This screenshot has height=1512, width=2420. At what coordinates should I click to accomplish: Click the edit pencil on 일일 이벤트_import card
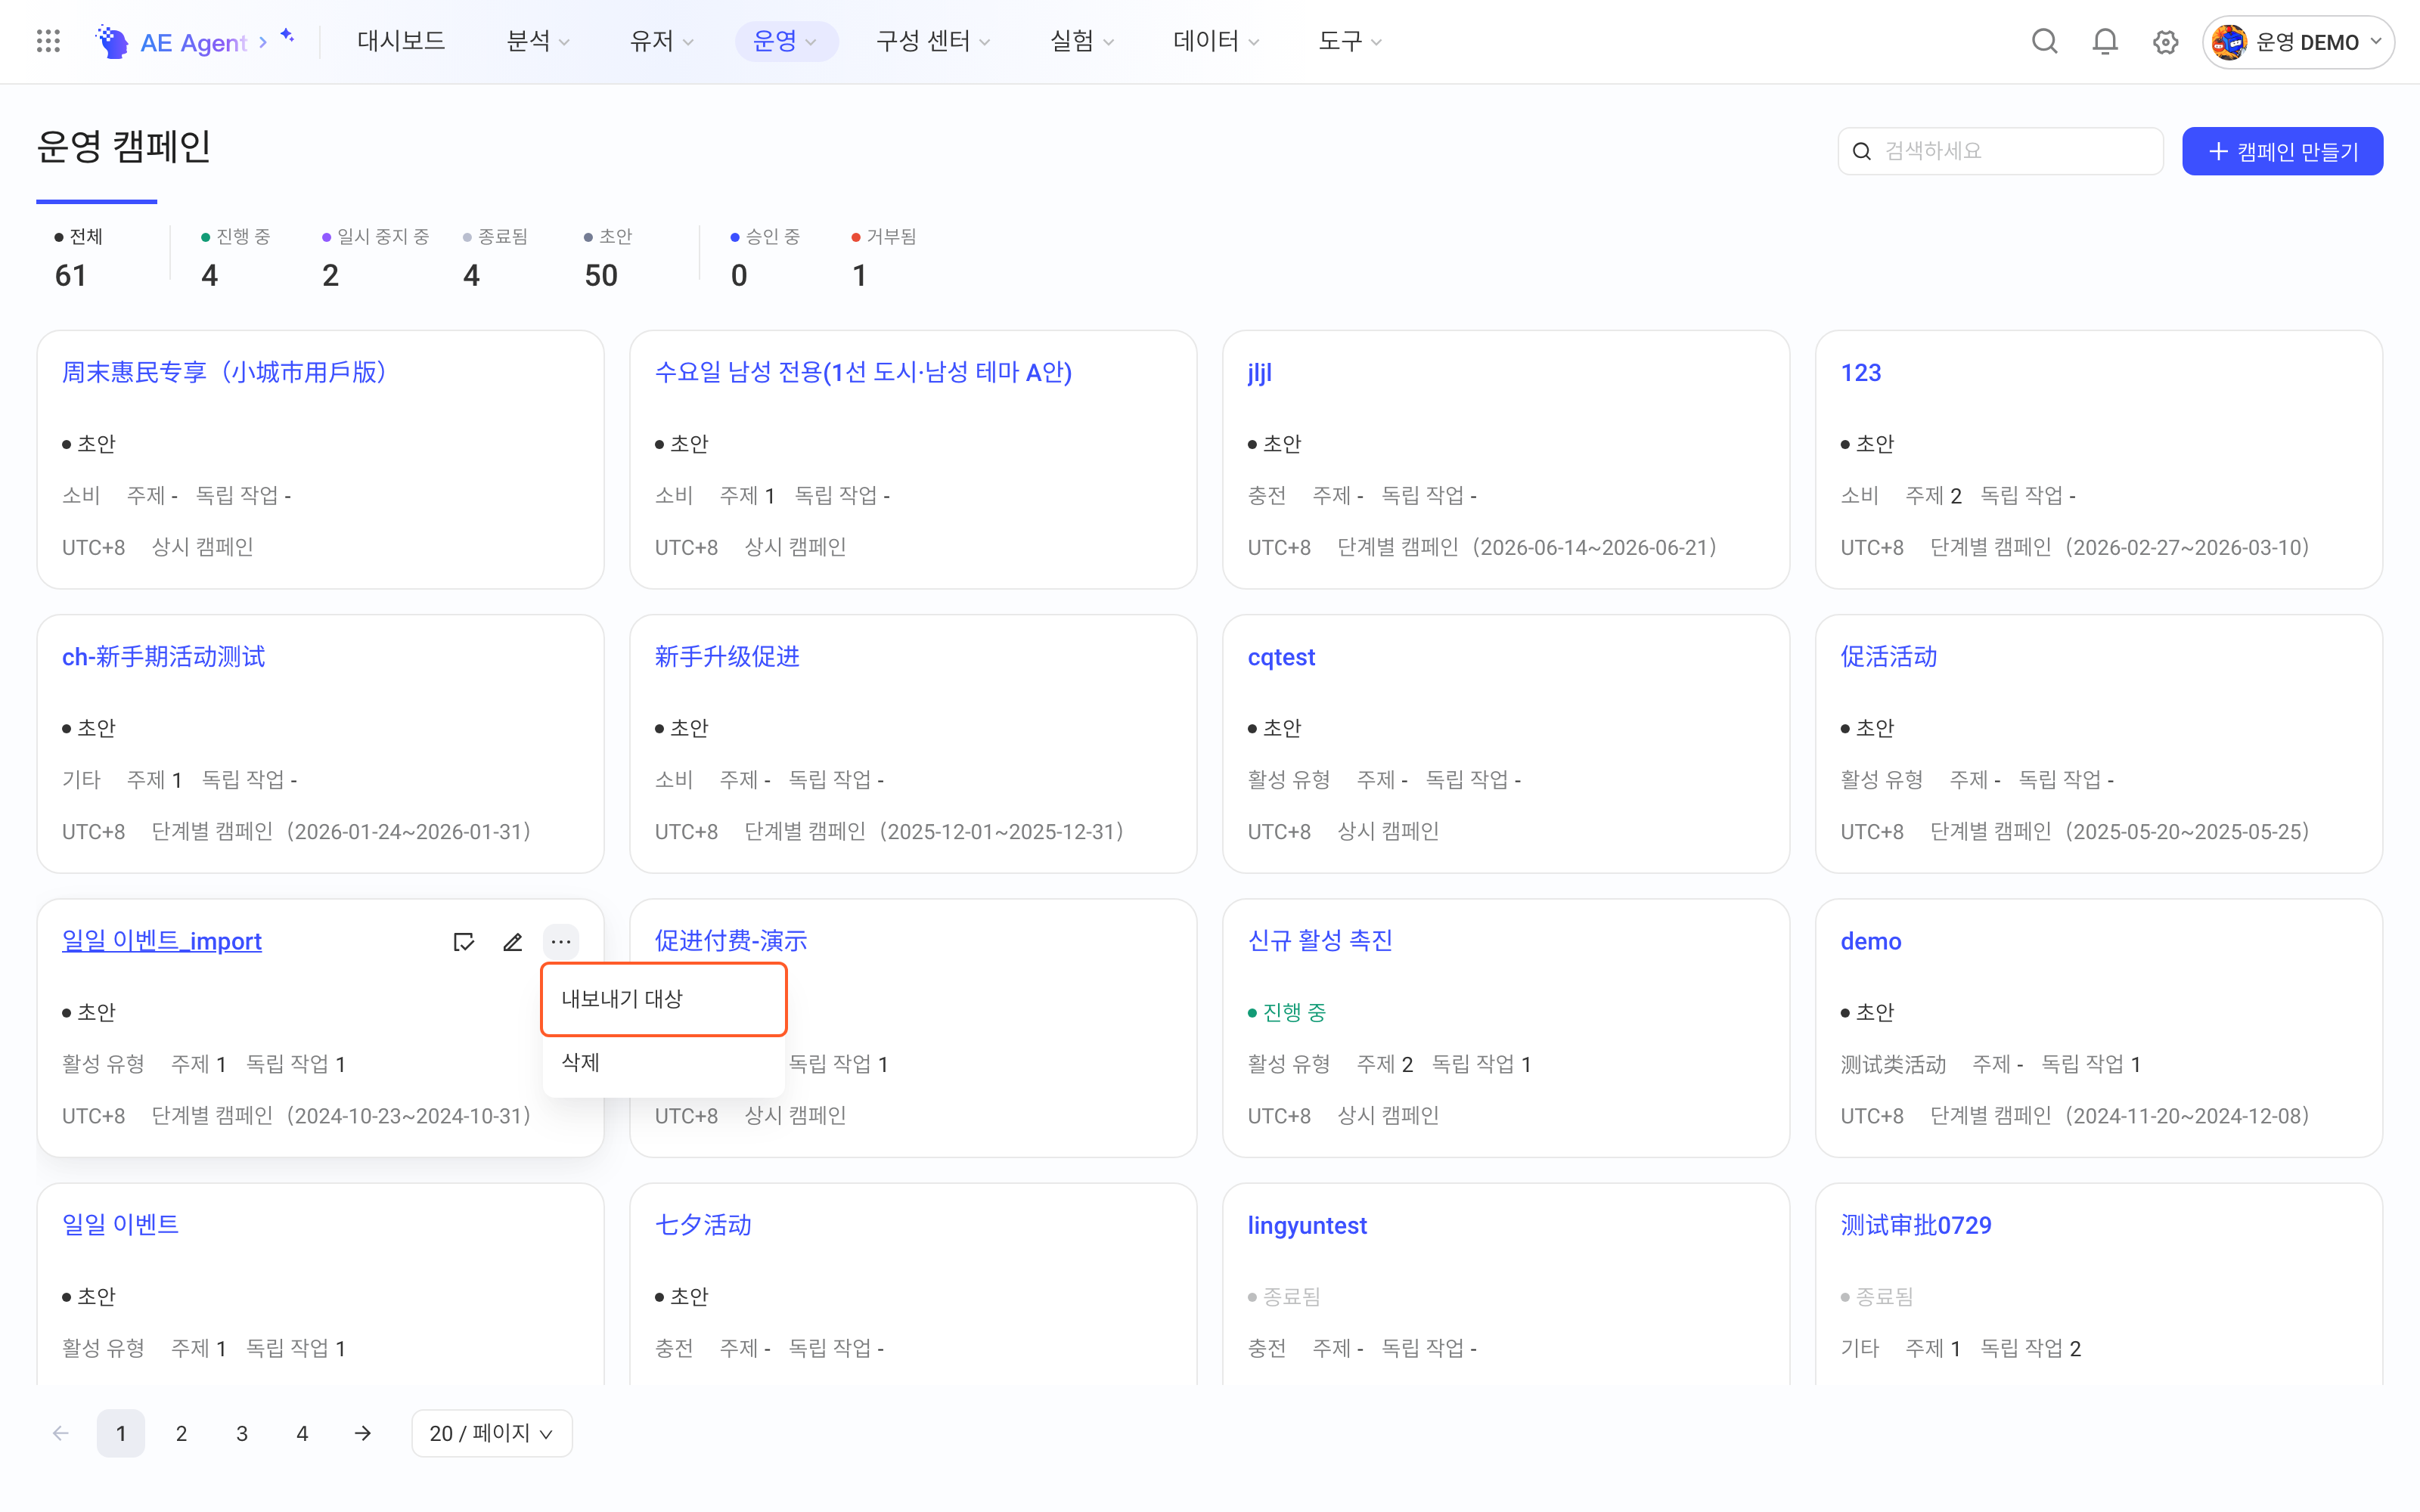coord(513,942)
